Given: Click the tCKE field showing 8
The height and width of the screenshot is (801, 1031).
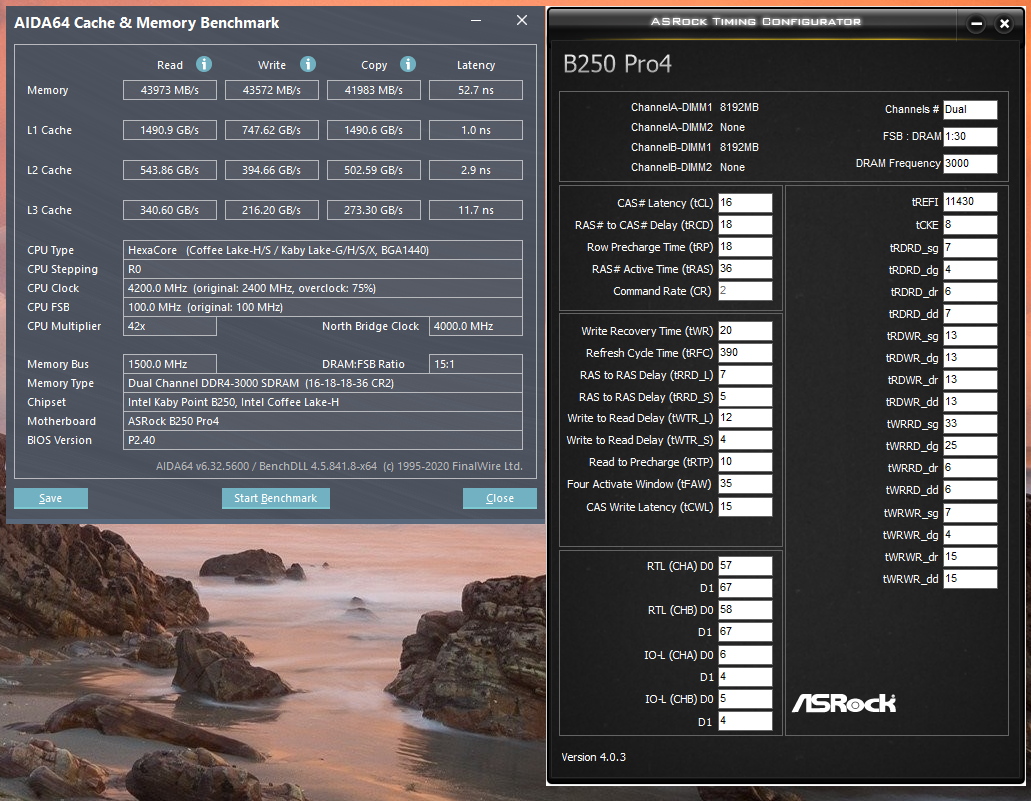Looking at the screenshot, I should click(x=970, y=225).
